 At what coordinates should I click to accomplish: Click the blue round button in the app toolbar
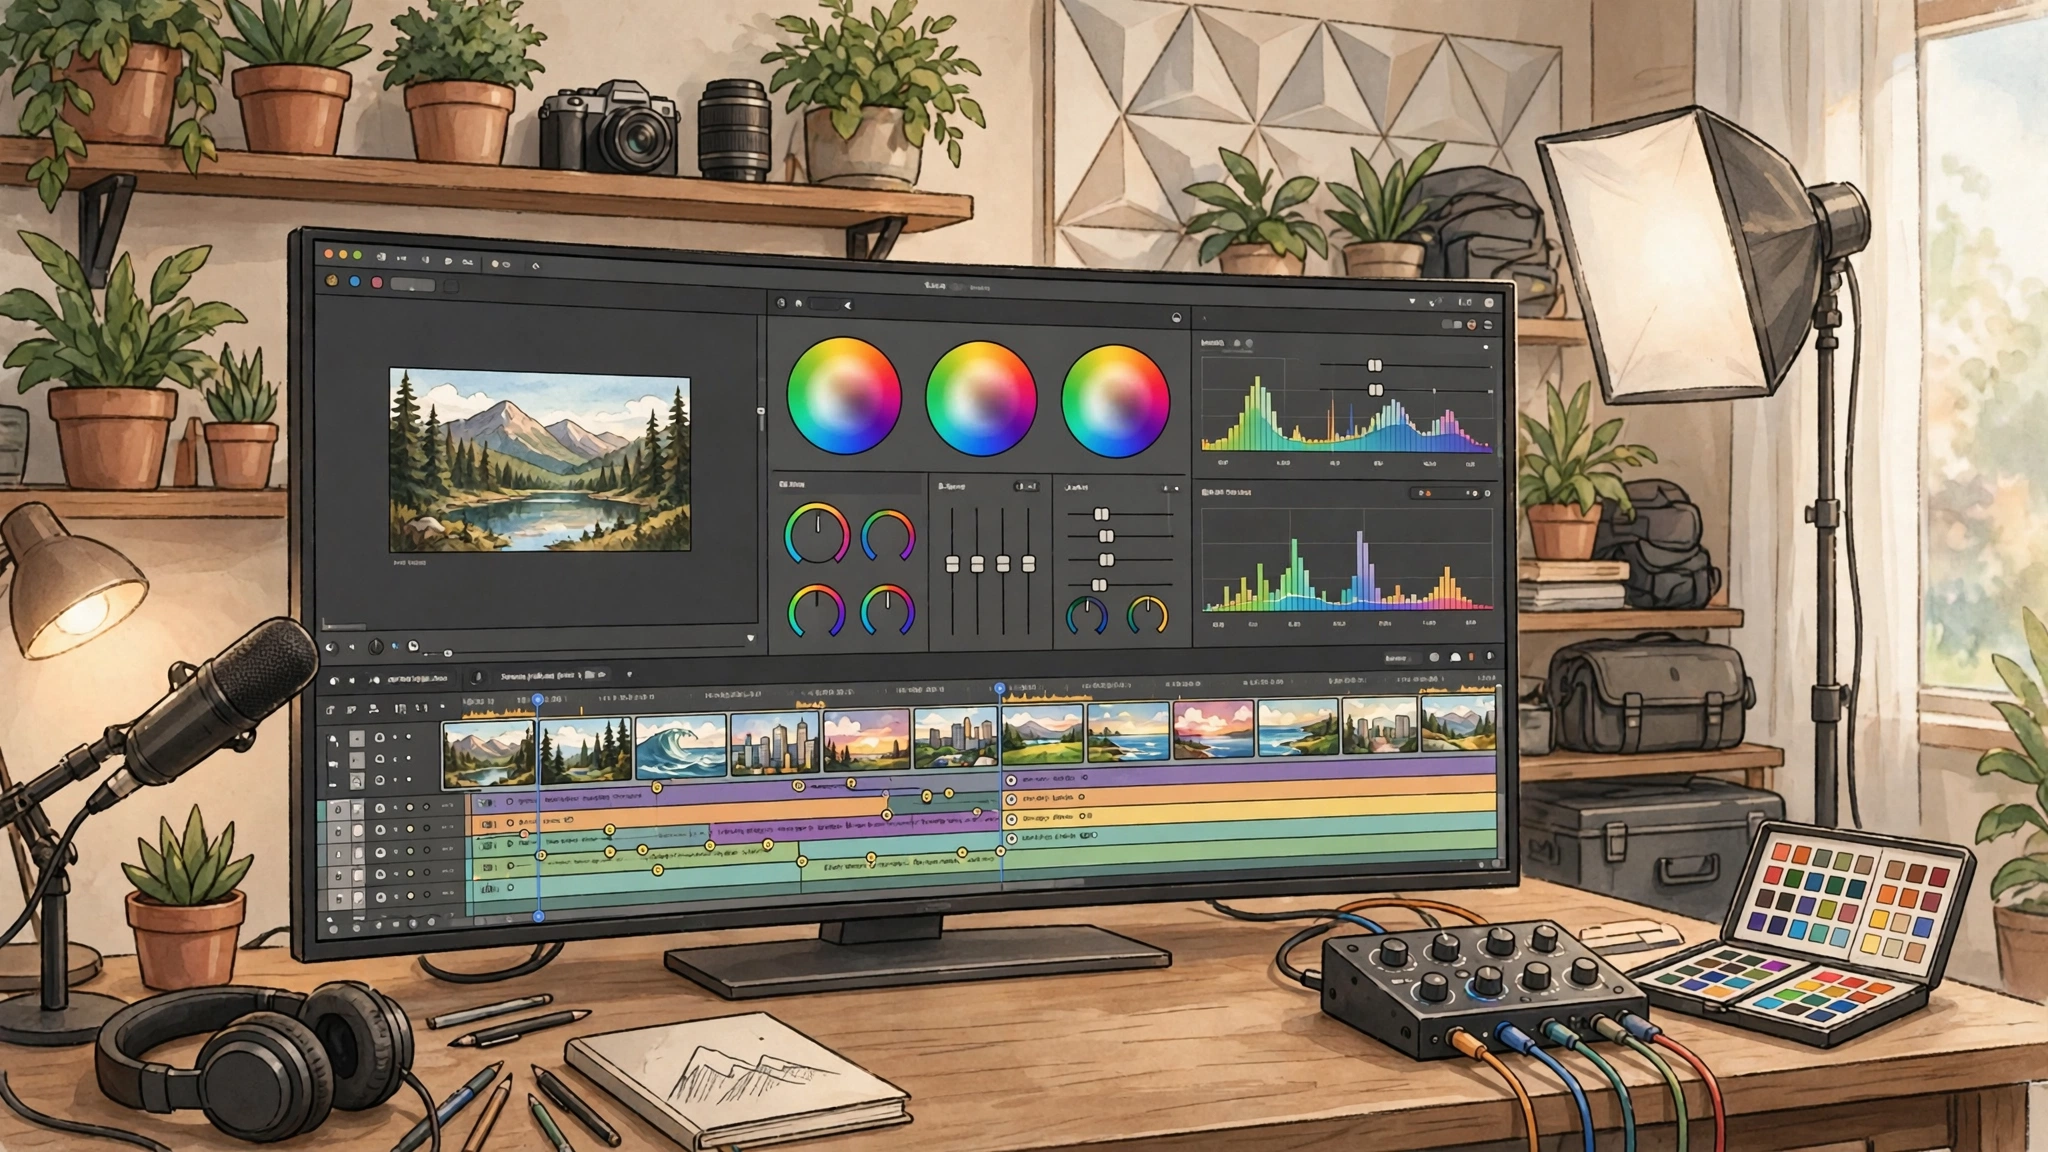coord(354,282)
